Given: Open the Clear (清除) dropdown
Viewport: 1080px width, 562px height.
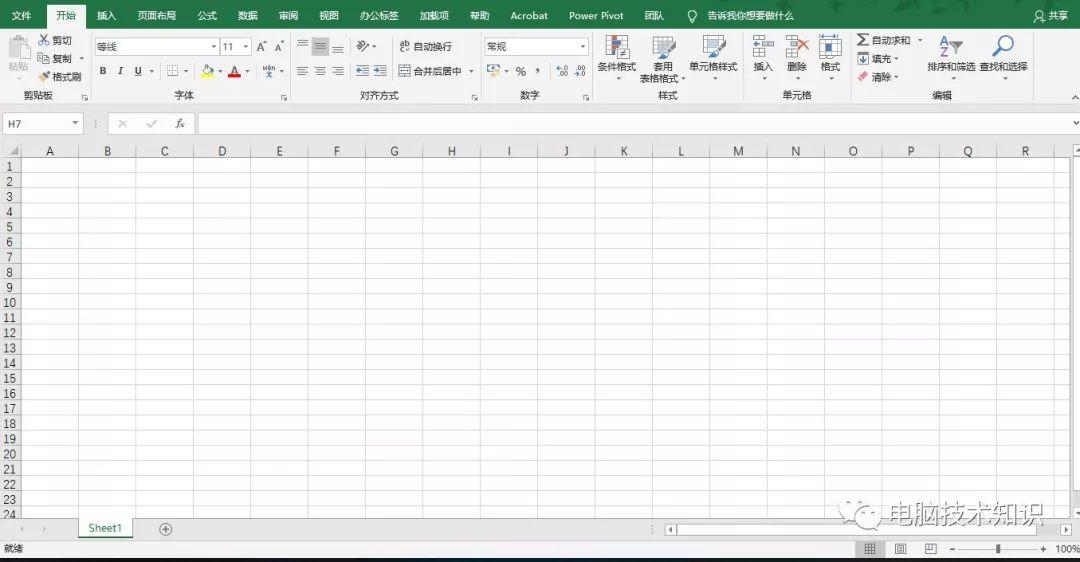Looking at the screenshot, I should pyautogui.click(x=878, y=76).
